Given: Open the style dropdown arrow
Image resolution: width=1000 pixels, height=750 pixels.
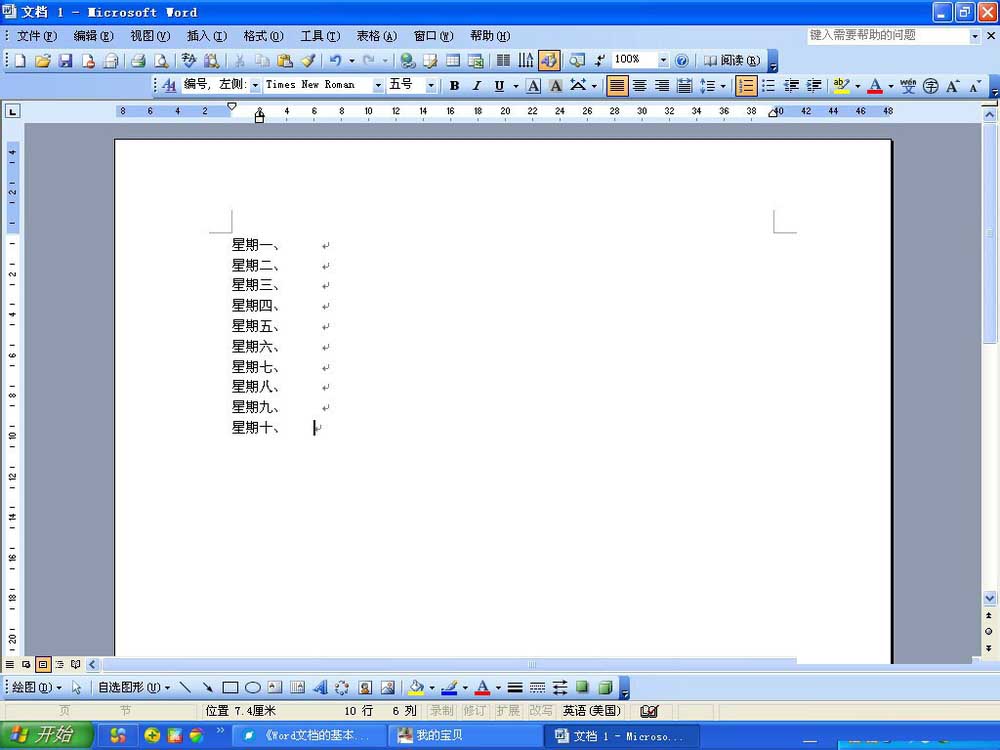Looking at the screenshot, I should [255, 85].
